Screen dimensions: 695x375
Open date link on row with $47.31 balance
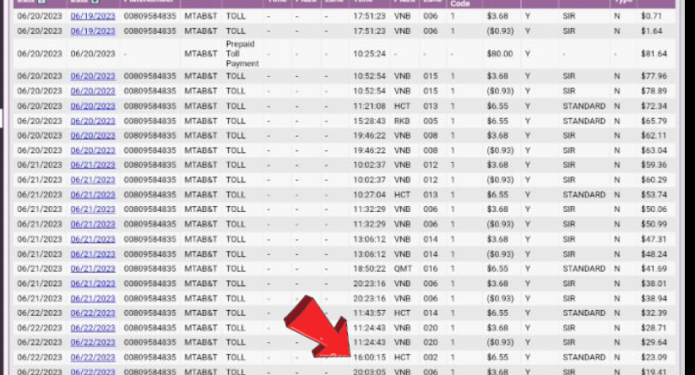(x=93, y=239)
